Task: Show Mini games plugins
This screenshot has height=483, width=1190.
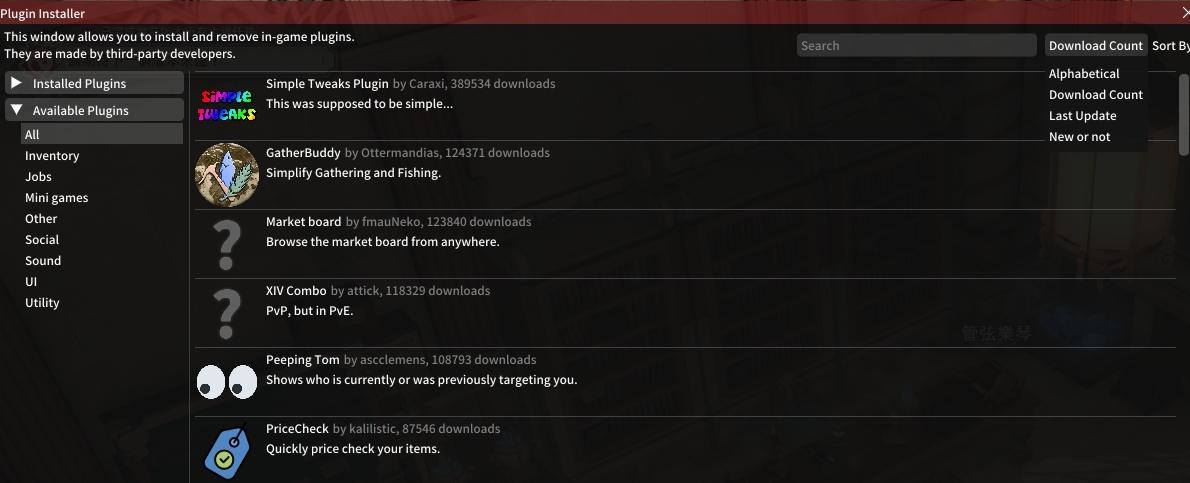Action: [56, 198]
